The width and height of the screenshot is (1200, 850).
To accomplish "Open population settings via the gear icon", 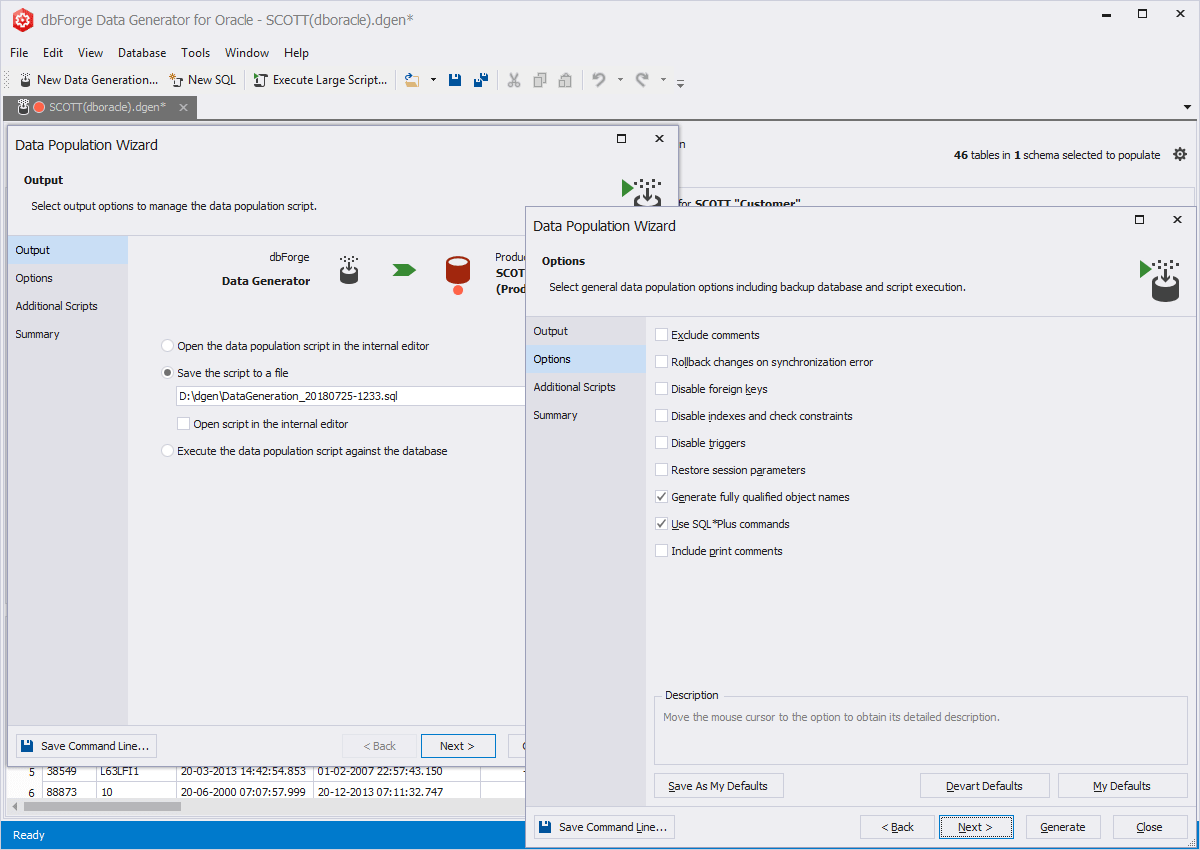I will point(1180,154).
